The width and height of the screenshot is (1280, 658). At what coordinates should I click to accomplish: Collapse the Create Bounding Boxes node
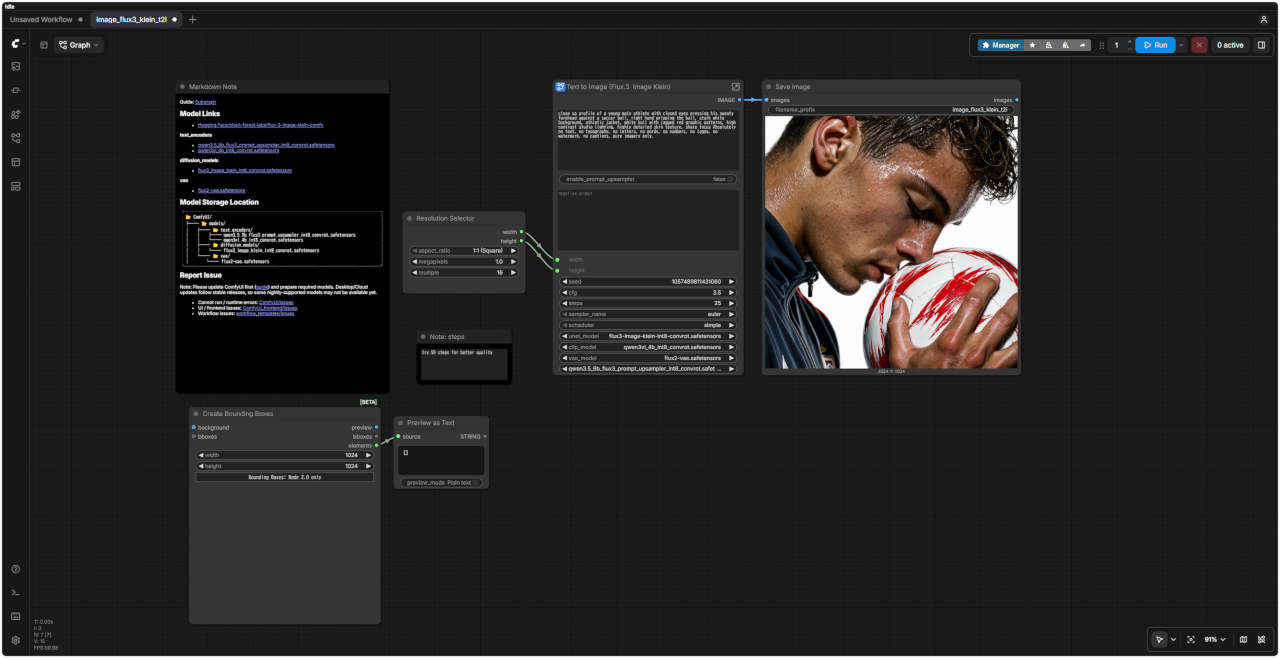(x=195, y=413)
